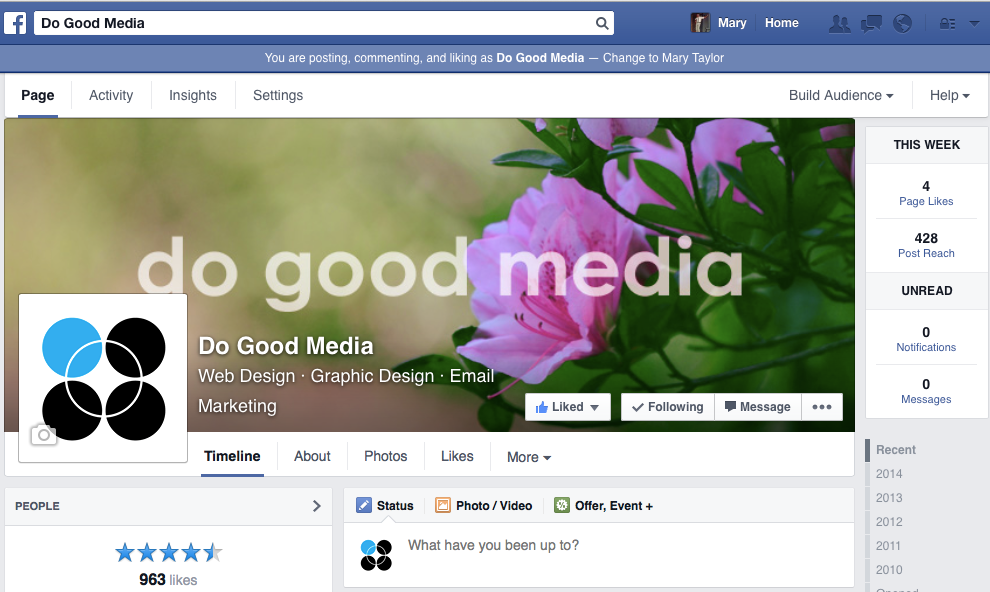Select the Page tab
Image resolution: width=990 pixels, height=592 pixels.
38,95
